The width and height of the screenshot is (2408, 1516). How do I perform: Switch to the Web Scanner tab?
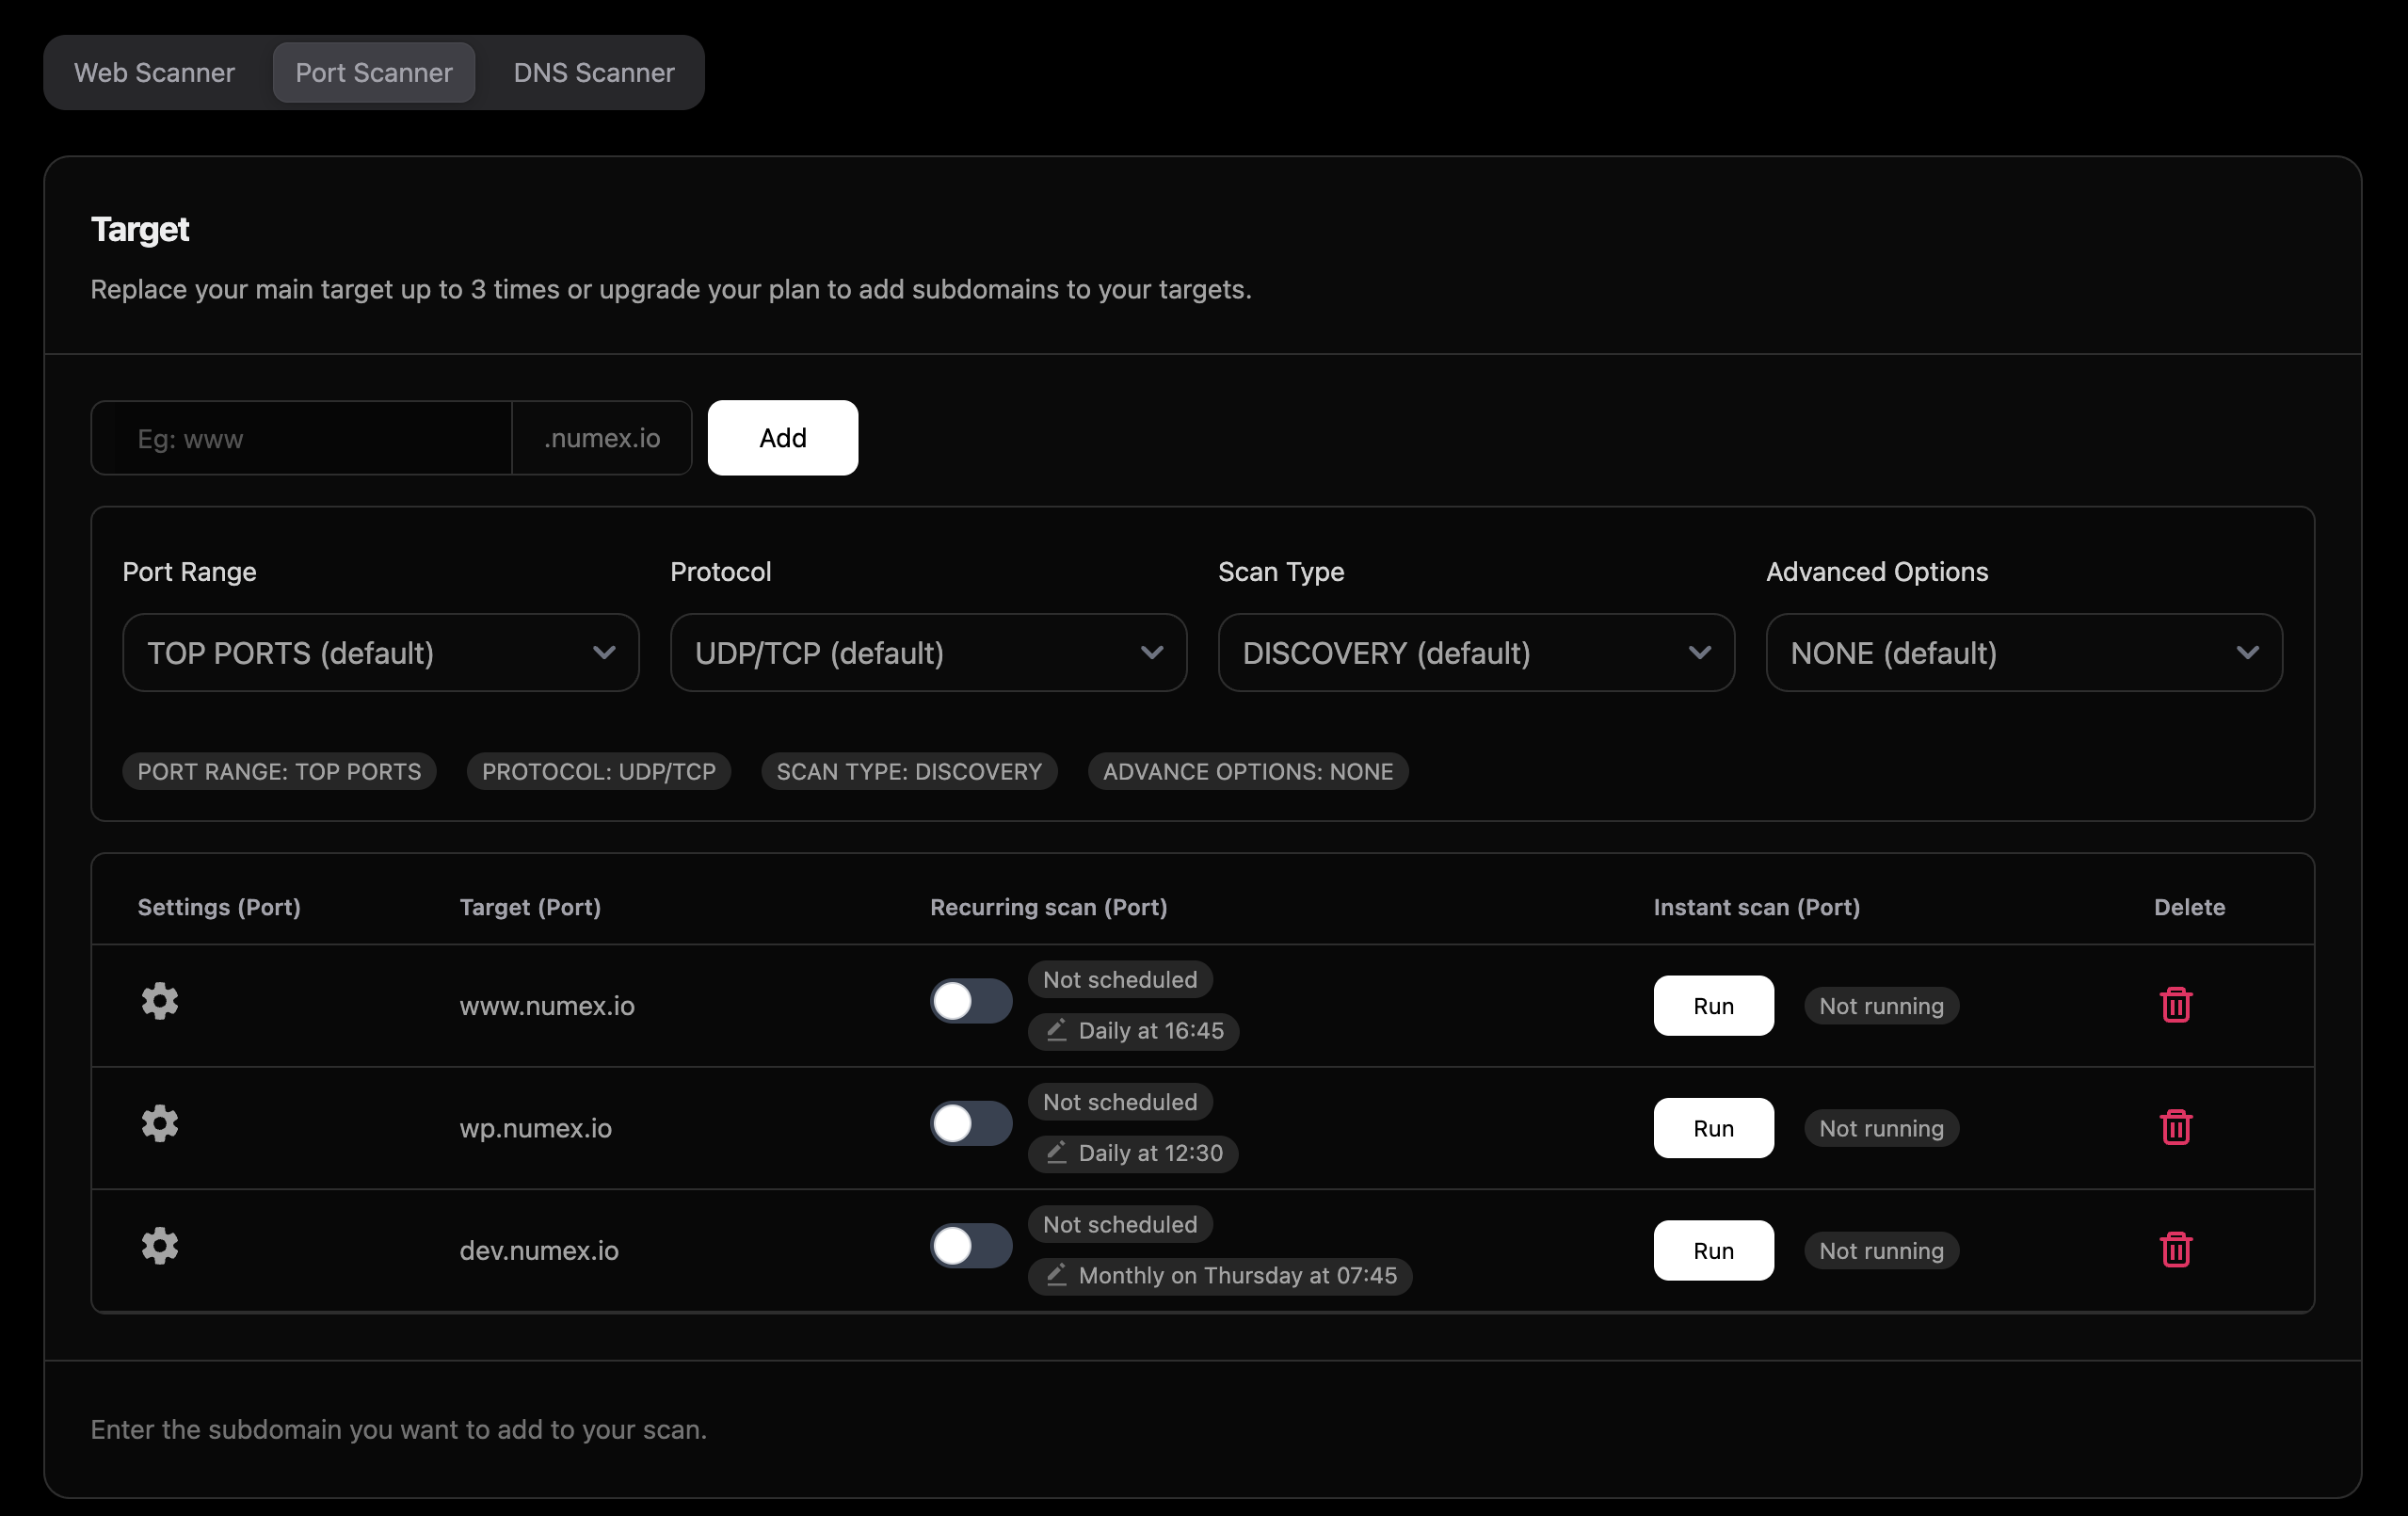tap(154, 72)
